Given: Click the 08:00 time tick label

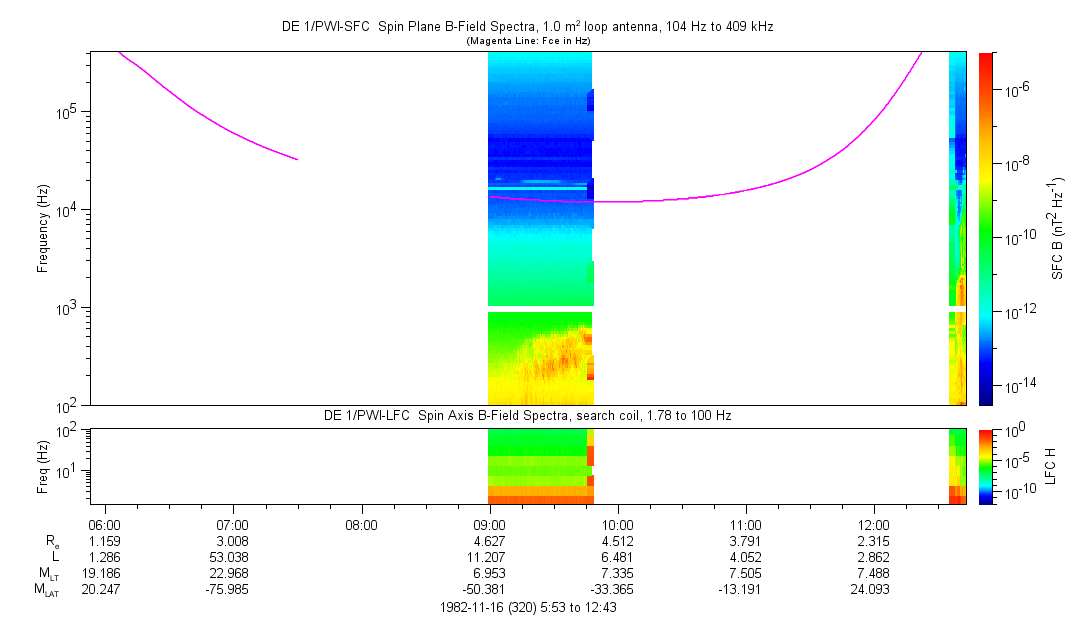Looking at the screenshot, I should (x=361, y=525).
